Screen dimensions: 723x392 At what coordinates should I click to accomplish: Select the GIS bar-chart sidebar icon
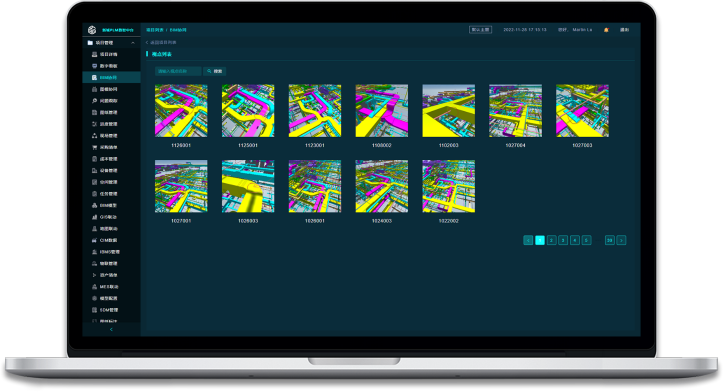pos(95,217)
